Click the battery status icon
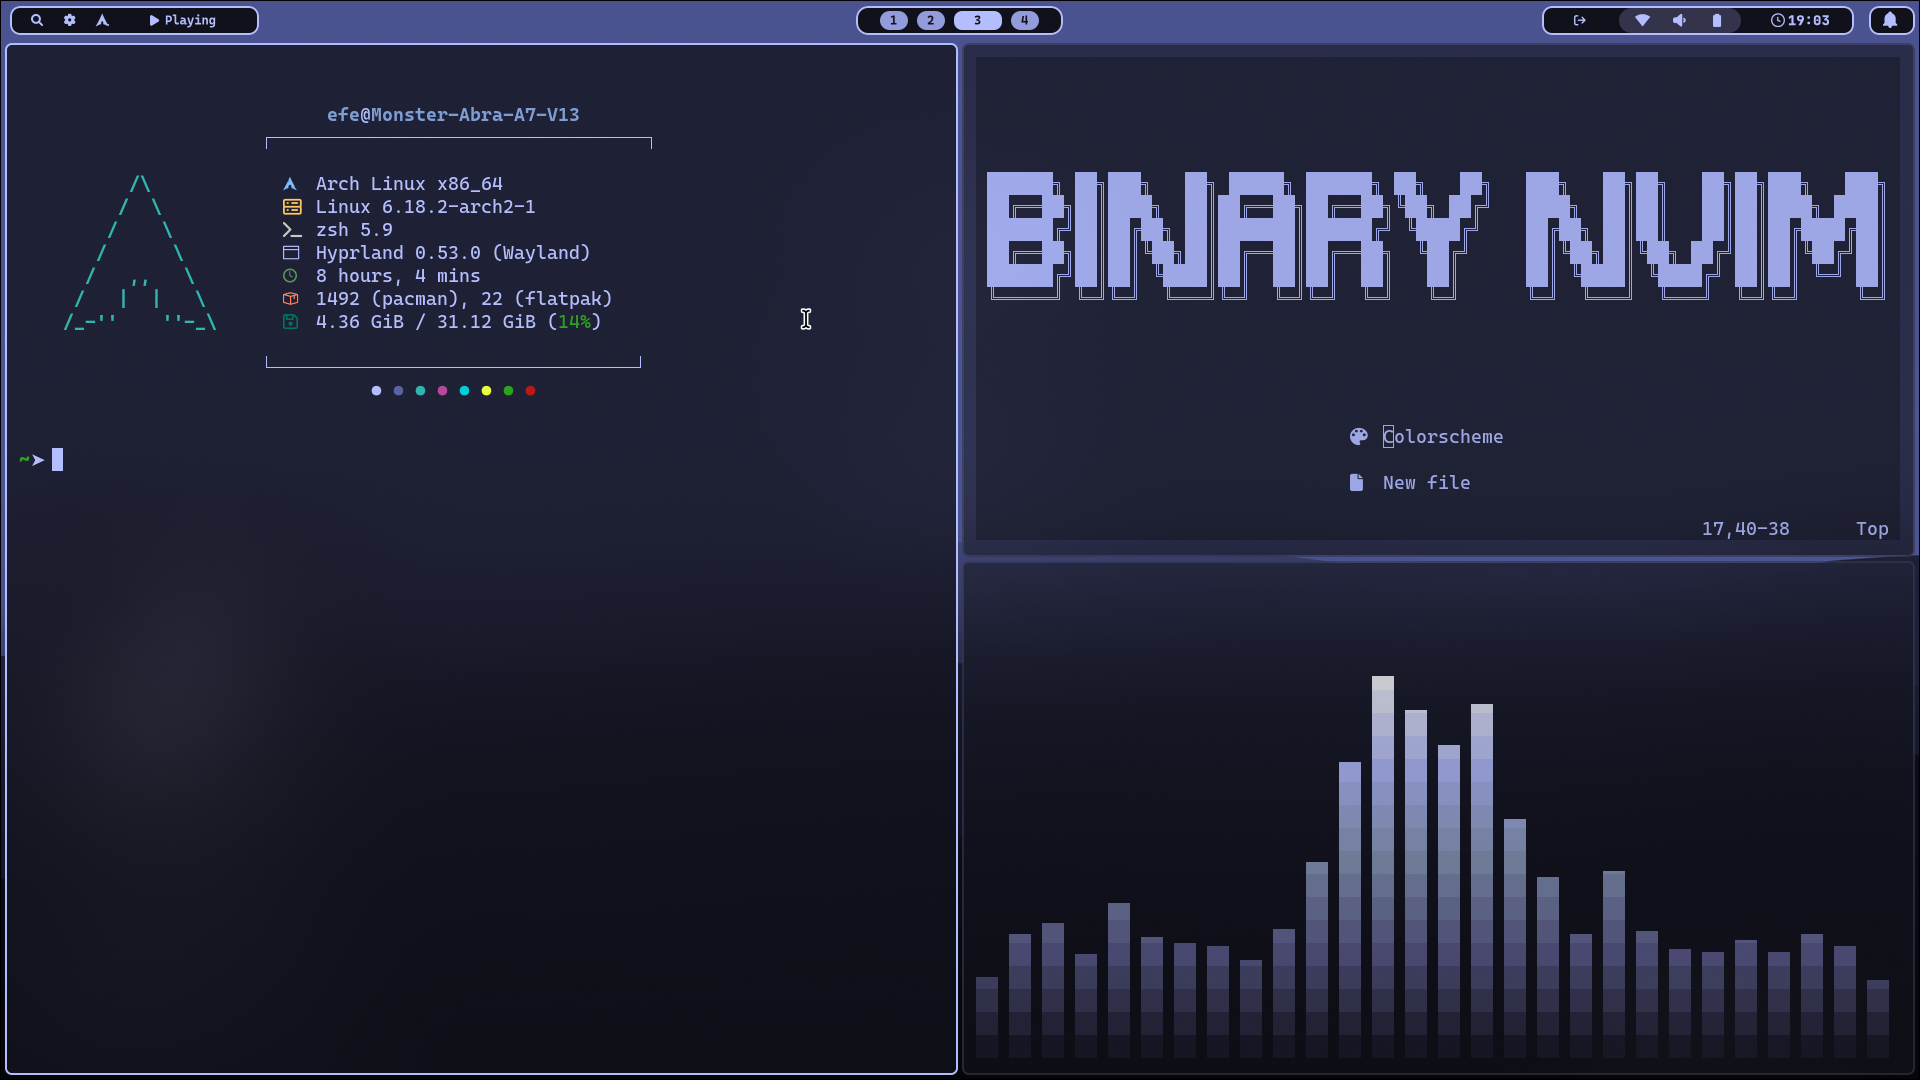This screenshot has height=1080, width=1920. coord(1717,20)
